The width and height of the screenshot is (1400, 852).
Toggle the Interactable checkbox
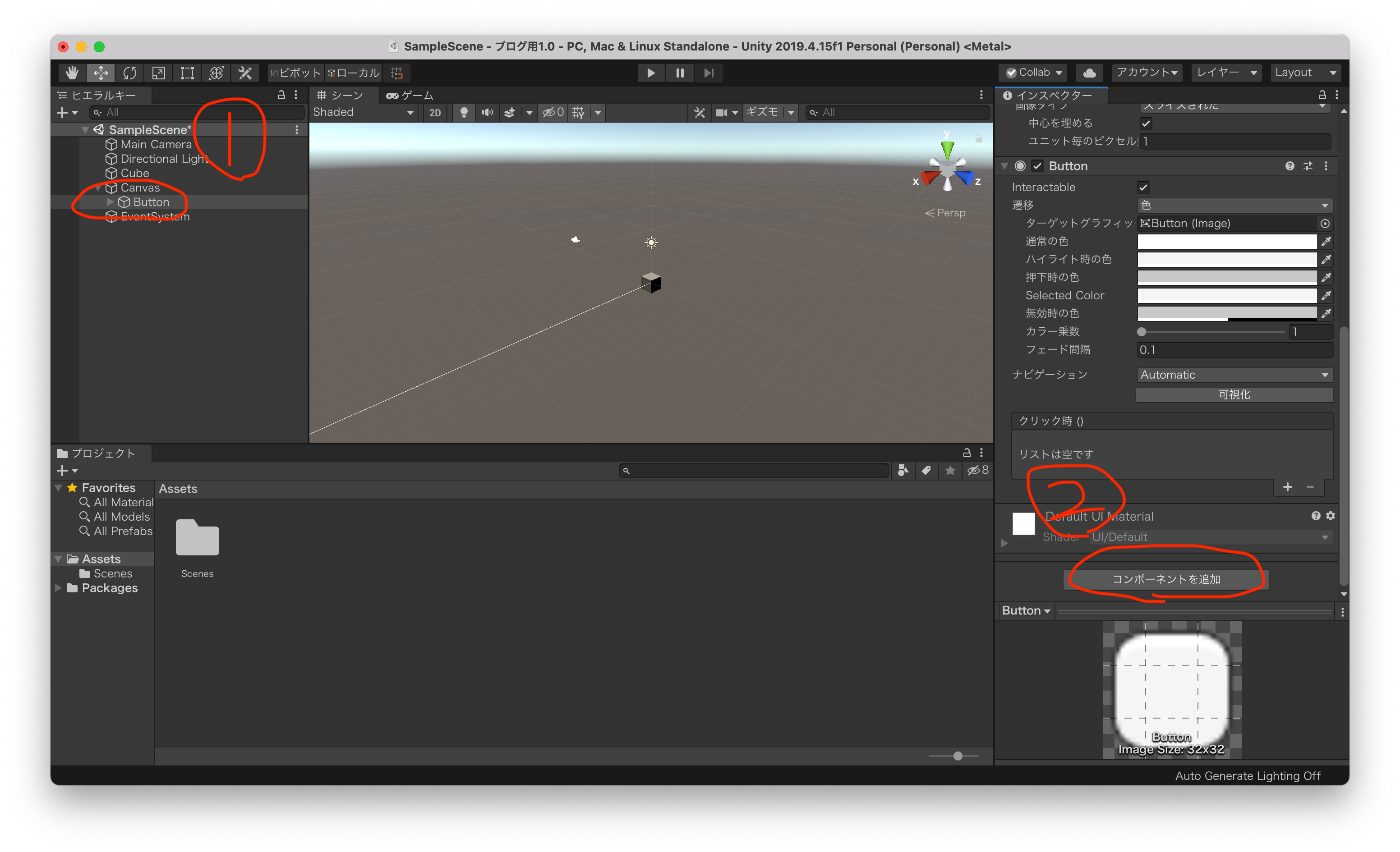click(x=1144, y=187)
